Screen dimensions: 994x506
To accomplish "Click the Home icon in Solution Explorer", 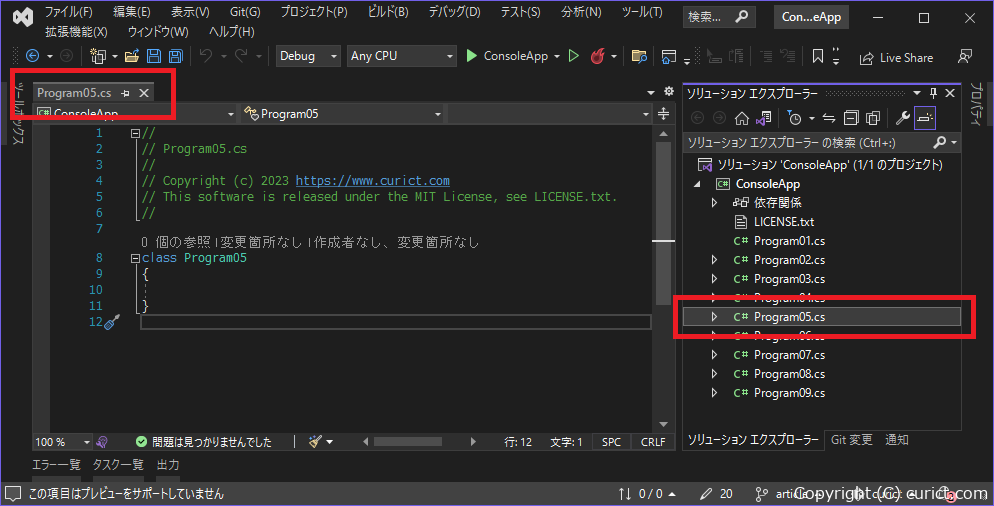I will (x=742, y=118).
